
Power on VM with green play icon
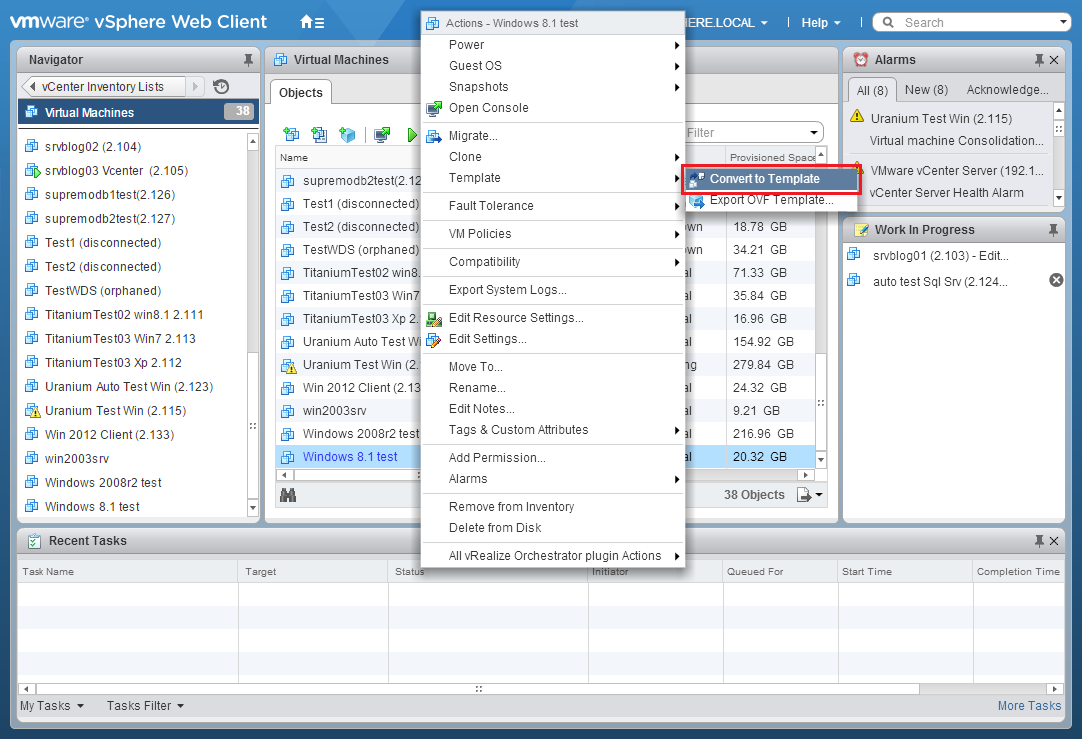[x=412, y=135]
